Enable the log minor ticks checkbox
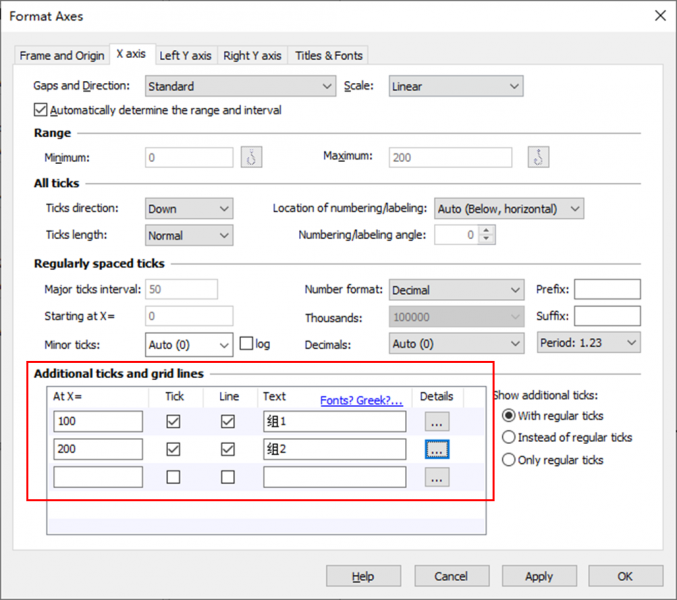This screenshot has width=677, height=600. tap(246, 344)
